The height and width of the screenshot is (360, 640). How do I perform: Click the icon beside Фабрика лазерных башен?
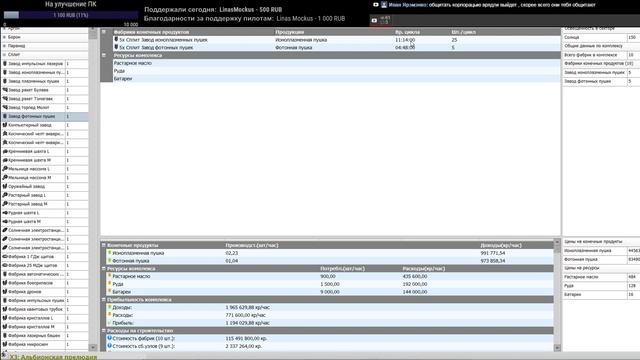(x=5, y=336)
